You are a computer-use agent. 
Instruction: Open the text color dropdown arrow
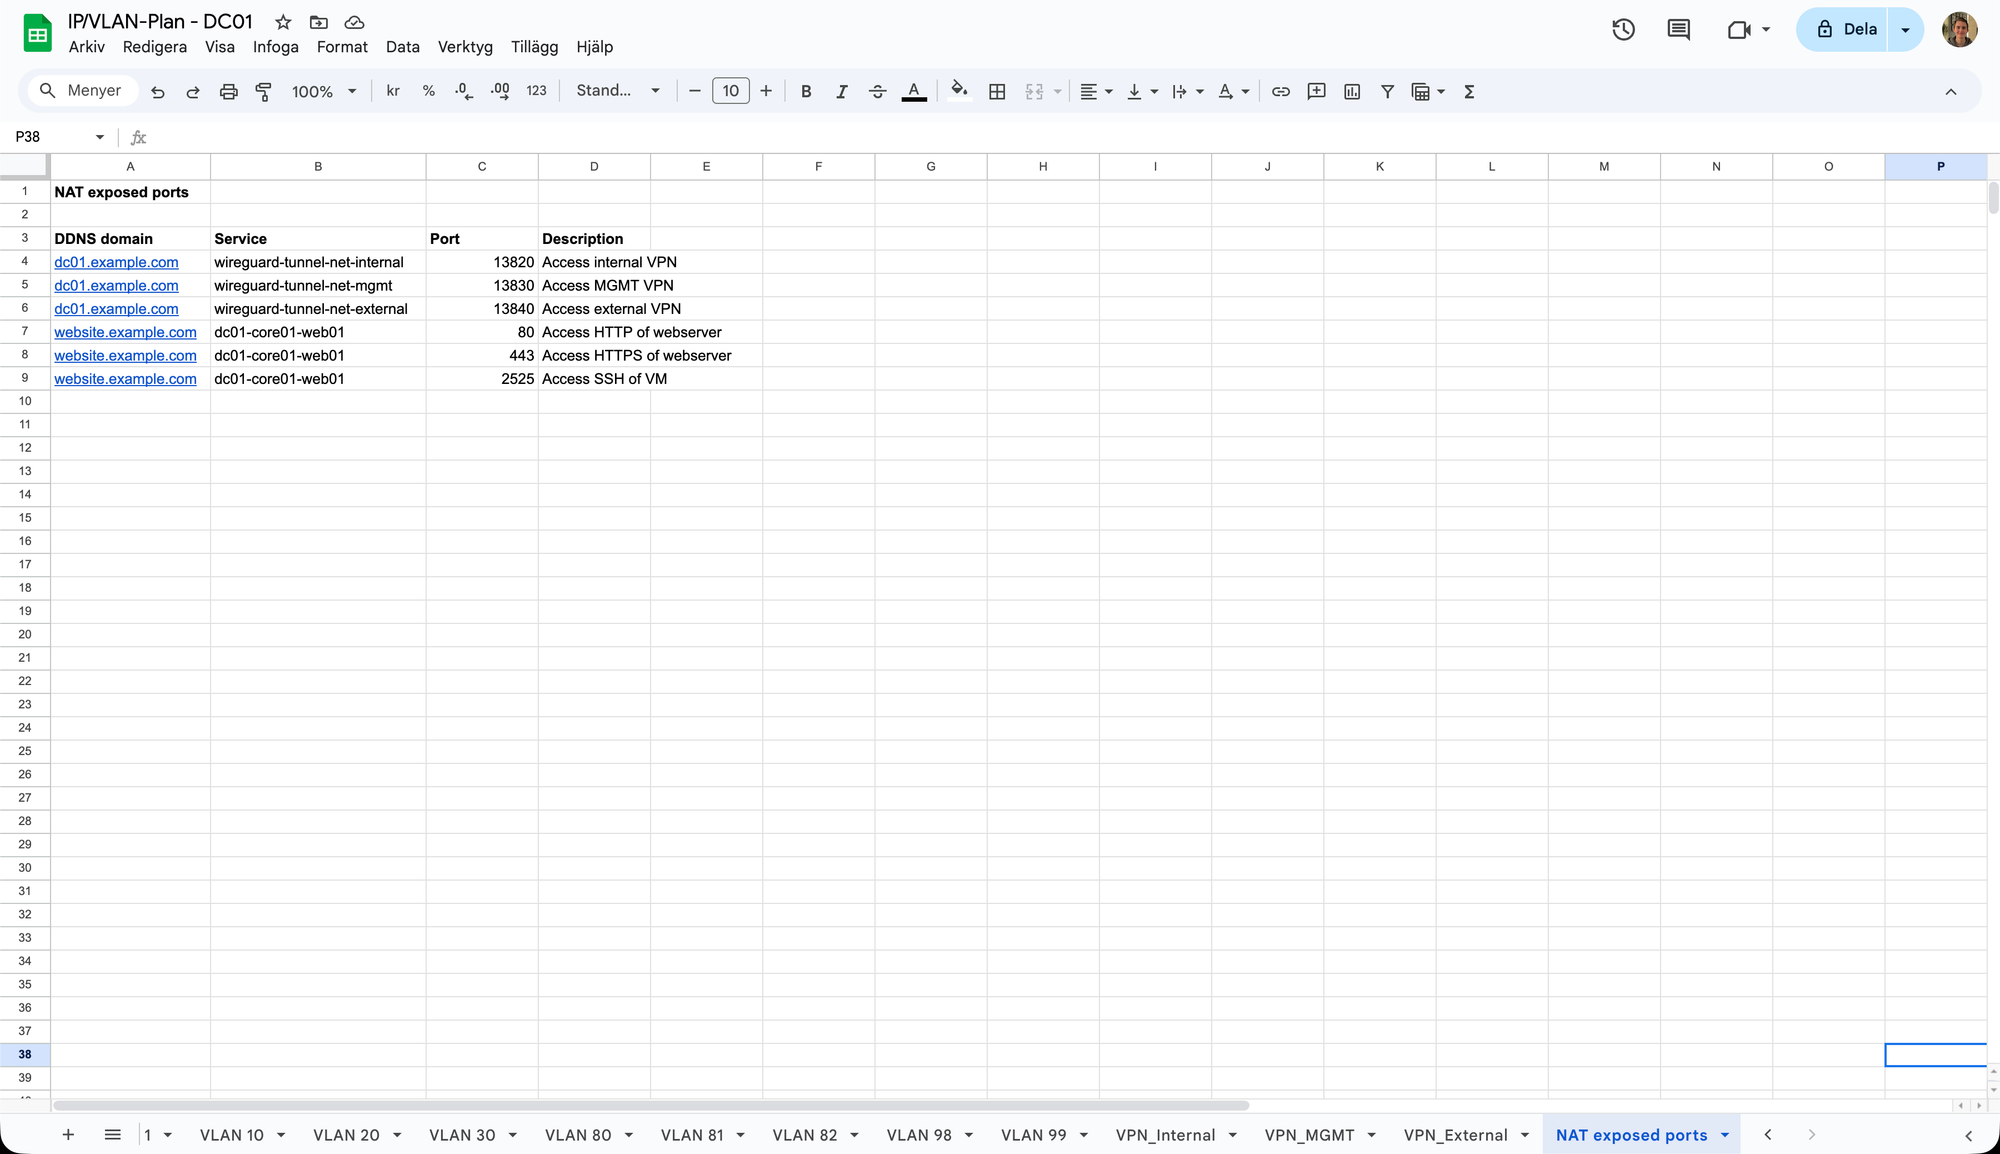pyautogui.click(x=1245, y=91)
